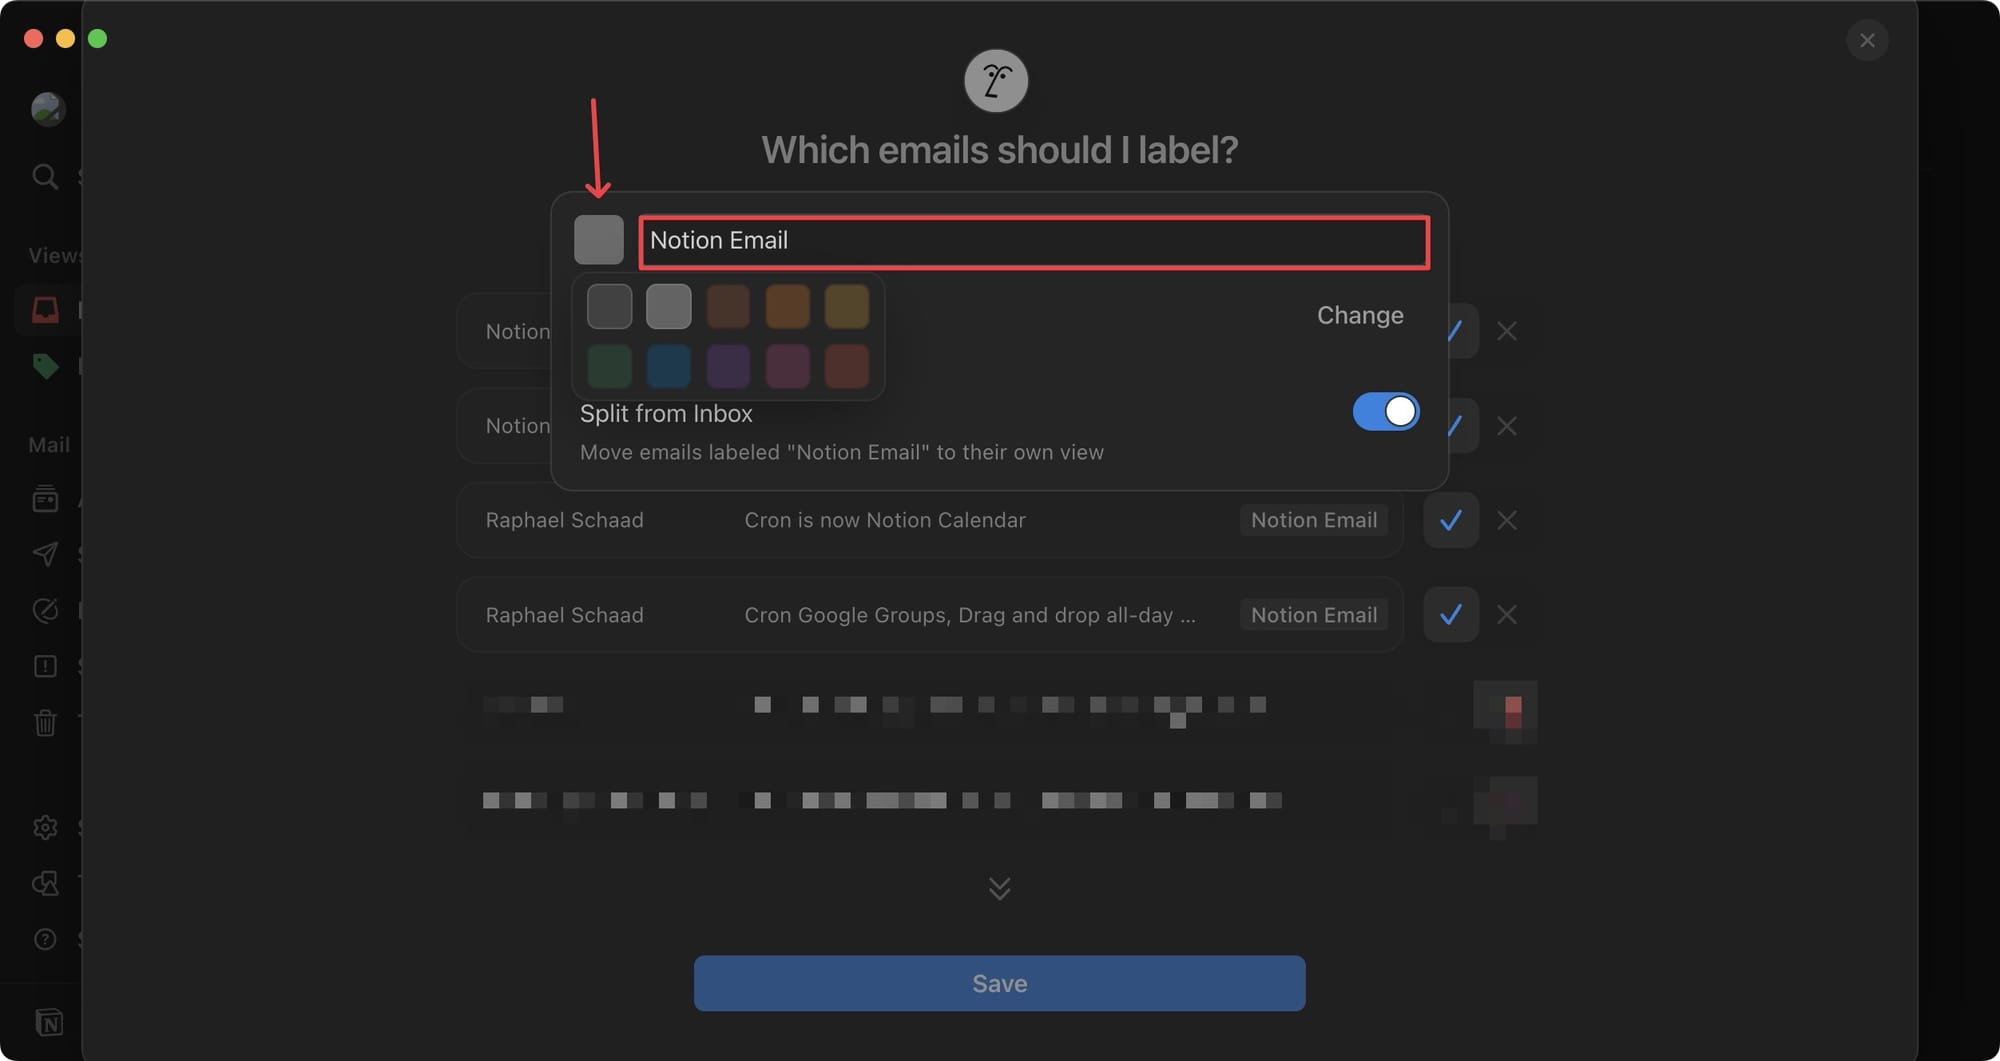
Task: Pick the red color swatch
Action: click(847, 366)
